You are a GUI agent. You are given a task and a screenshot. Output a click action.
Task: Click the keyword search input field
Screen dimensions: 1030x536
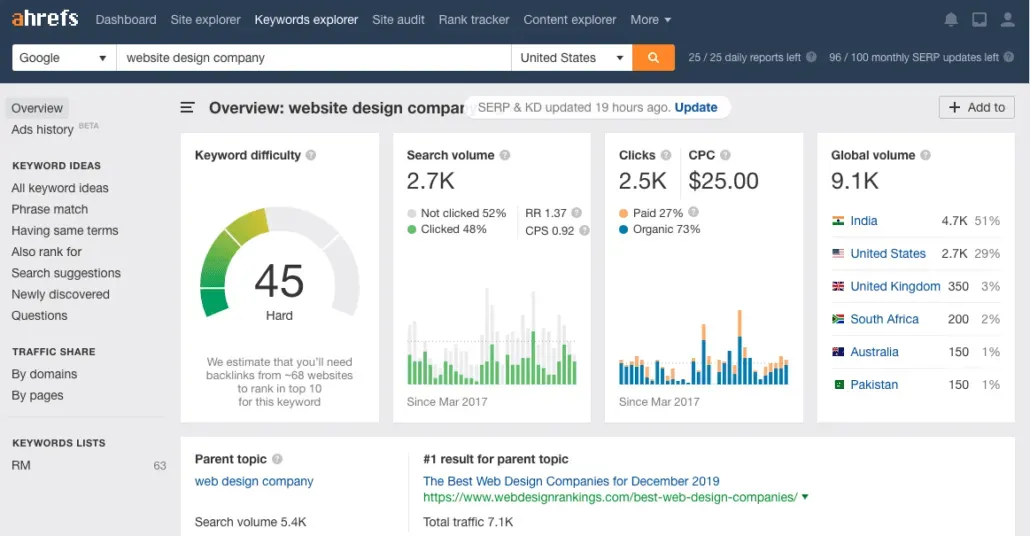click(313, 58)
